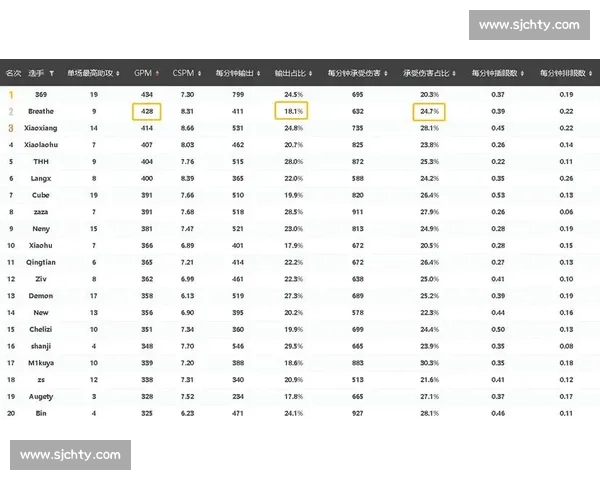The height and width of the screenshot is (480, 600).
Task: Click the top www.sjchty.com watermark banner
Action: [529, 25]
